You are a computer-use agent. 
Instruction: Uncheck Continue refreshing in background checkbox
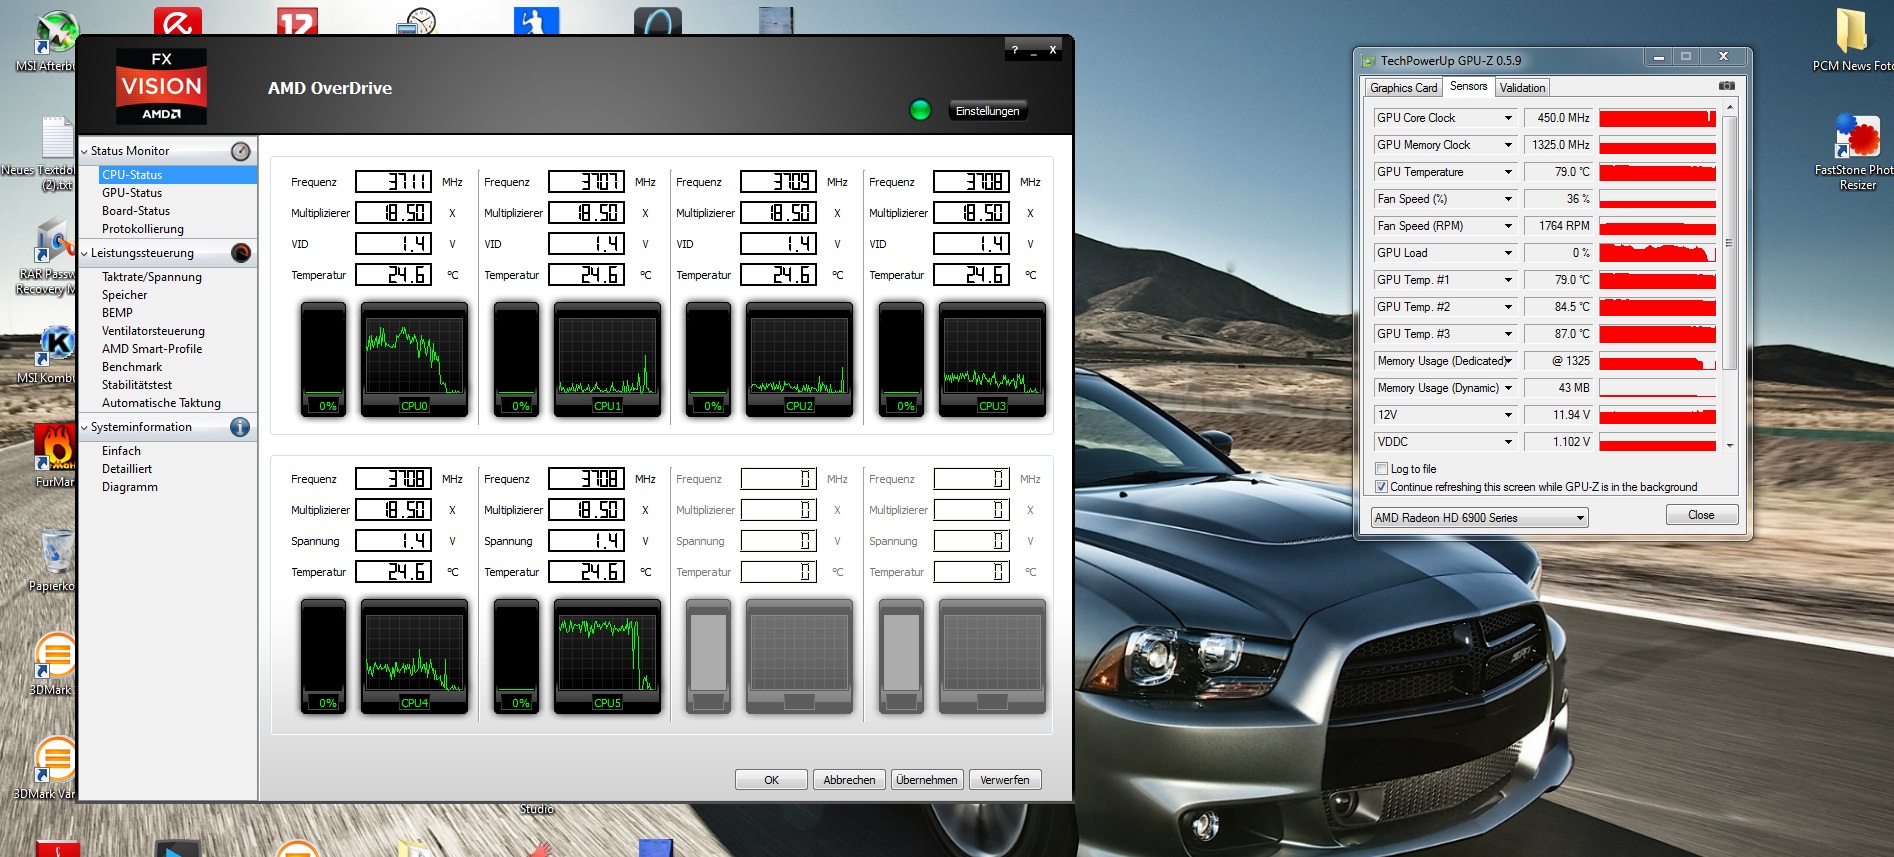[1381, 487]
